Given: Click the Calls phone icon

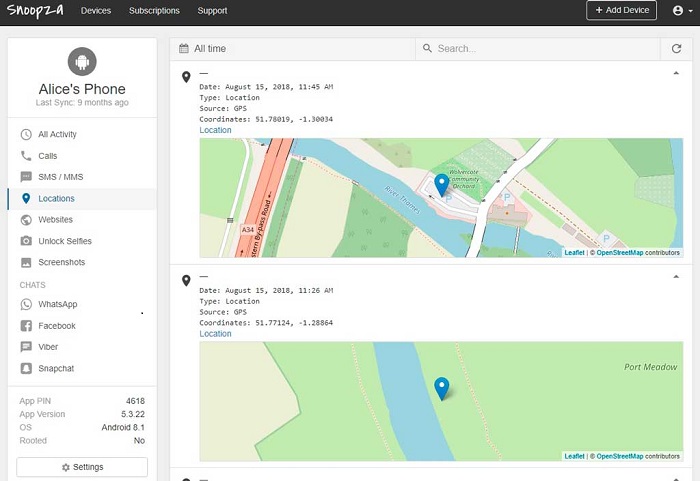Looking at the screenshot, I should [26, 156].
